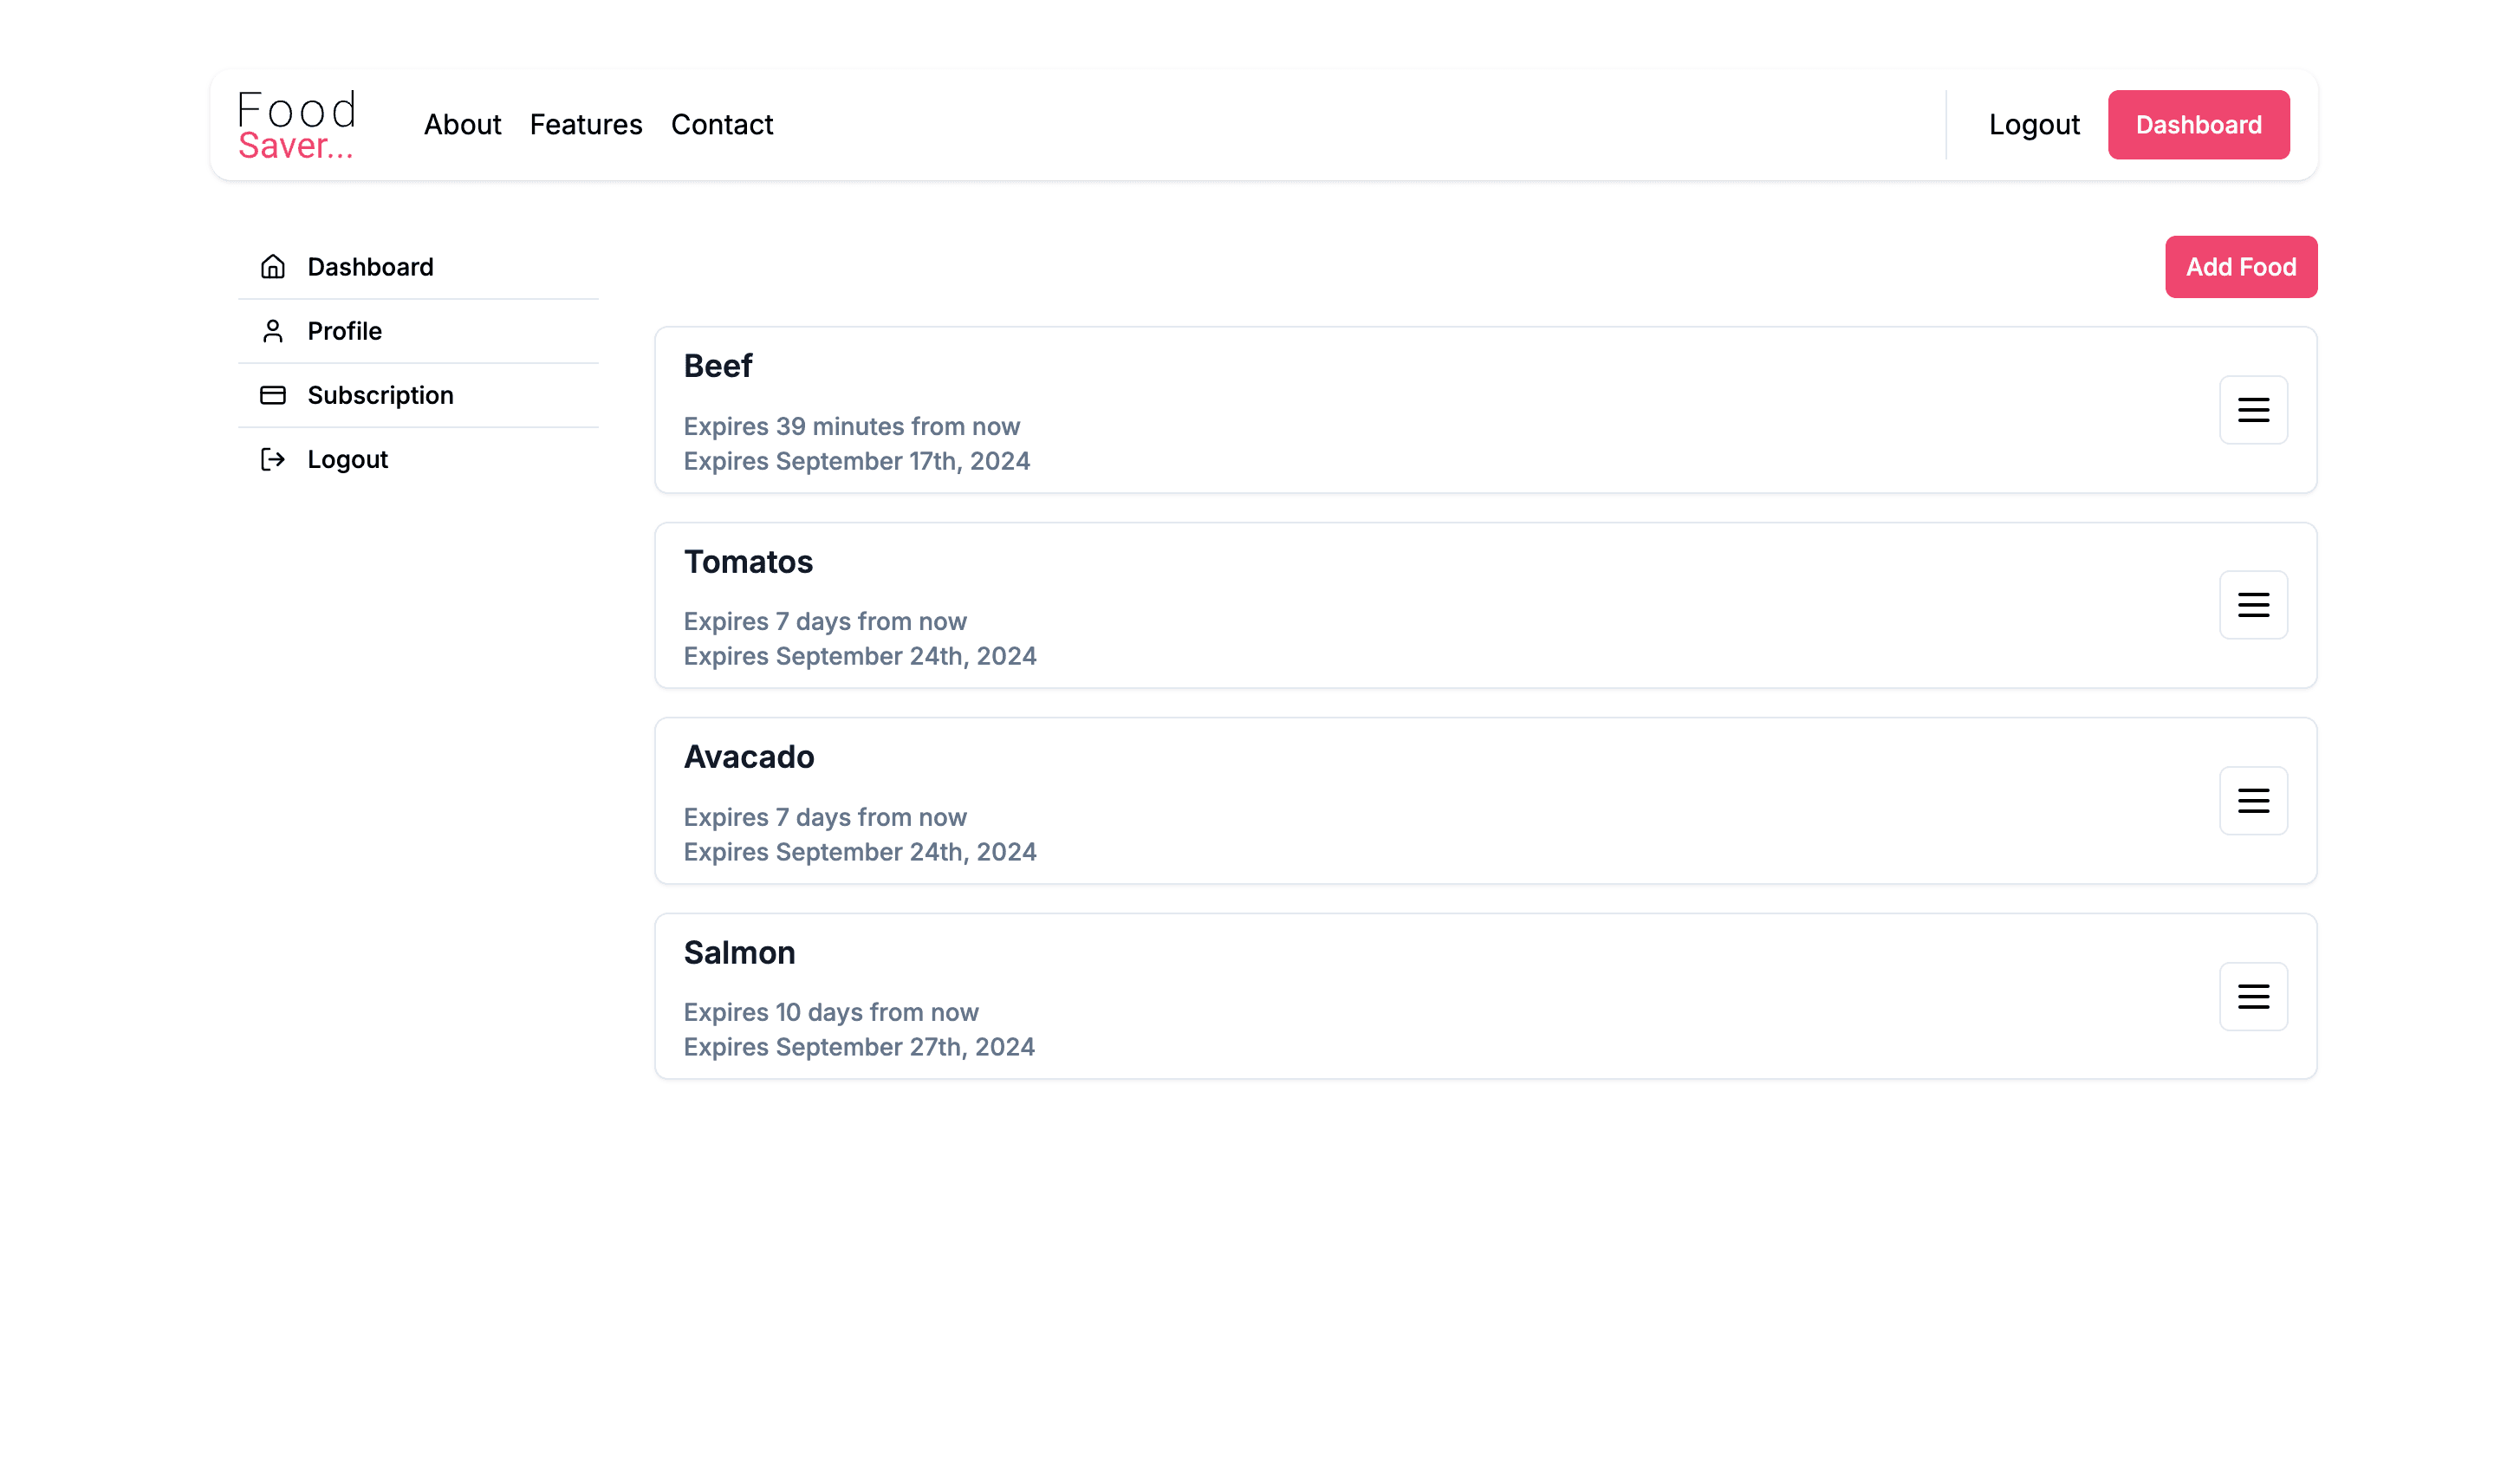The width and height of the screenshot is (2520, 1475).
Task: Select the Salmon food card title
Action: tap(739, 953)
